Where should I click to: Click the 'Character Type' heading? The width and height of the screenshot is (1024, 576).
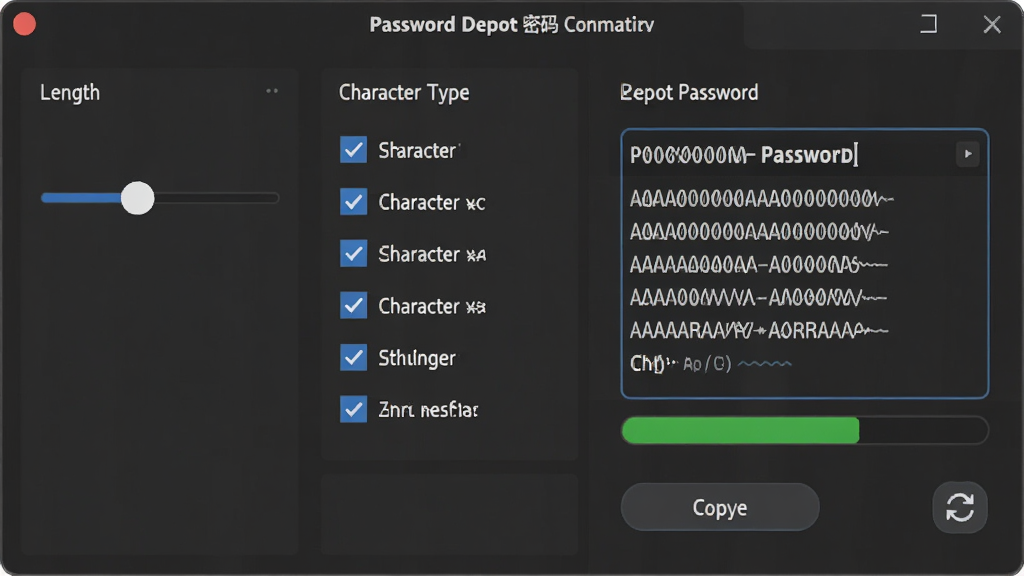[404, 92]
